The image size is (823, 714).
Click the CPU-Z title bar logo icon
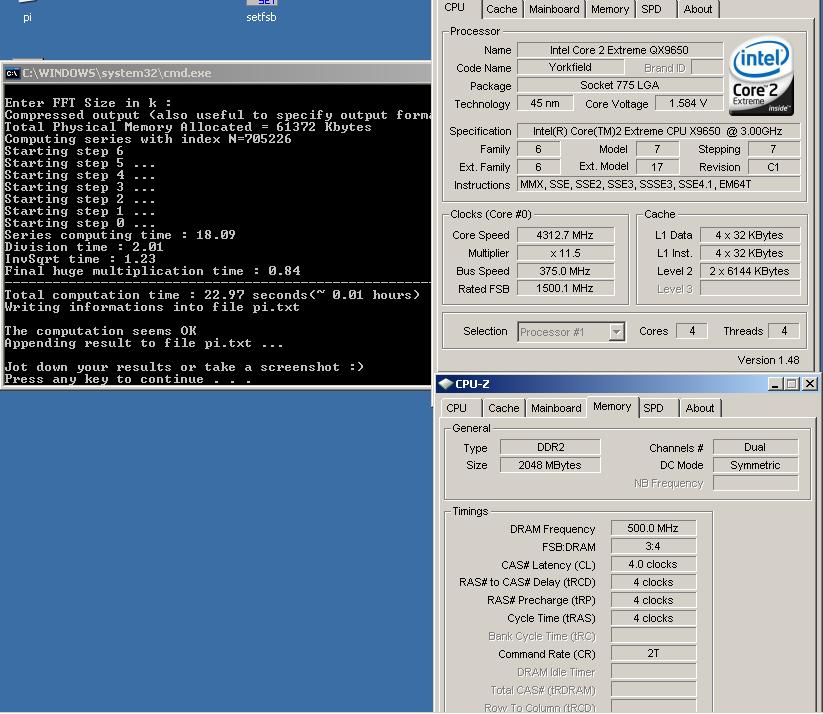[x=446, y=384]
